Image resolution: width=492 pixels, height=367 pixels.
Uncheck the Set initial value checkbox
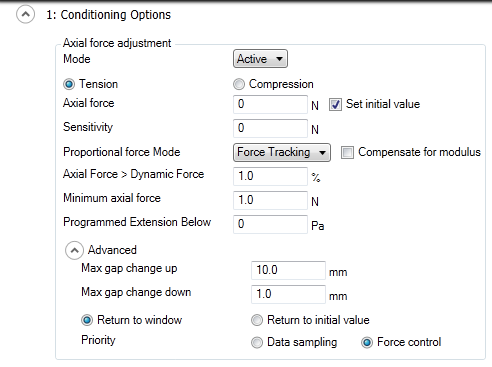[x=335, y=104]
